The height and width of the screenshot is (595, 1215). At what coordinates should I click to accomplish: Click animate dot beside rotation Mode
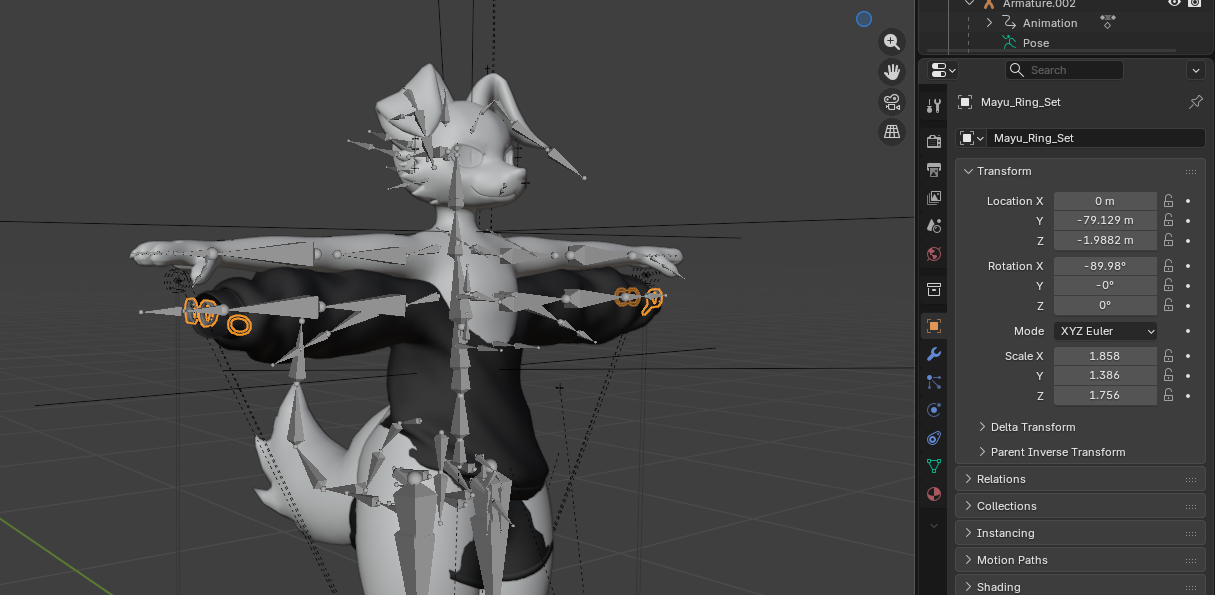[x=1188, y=331]
